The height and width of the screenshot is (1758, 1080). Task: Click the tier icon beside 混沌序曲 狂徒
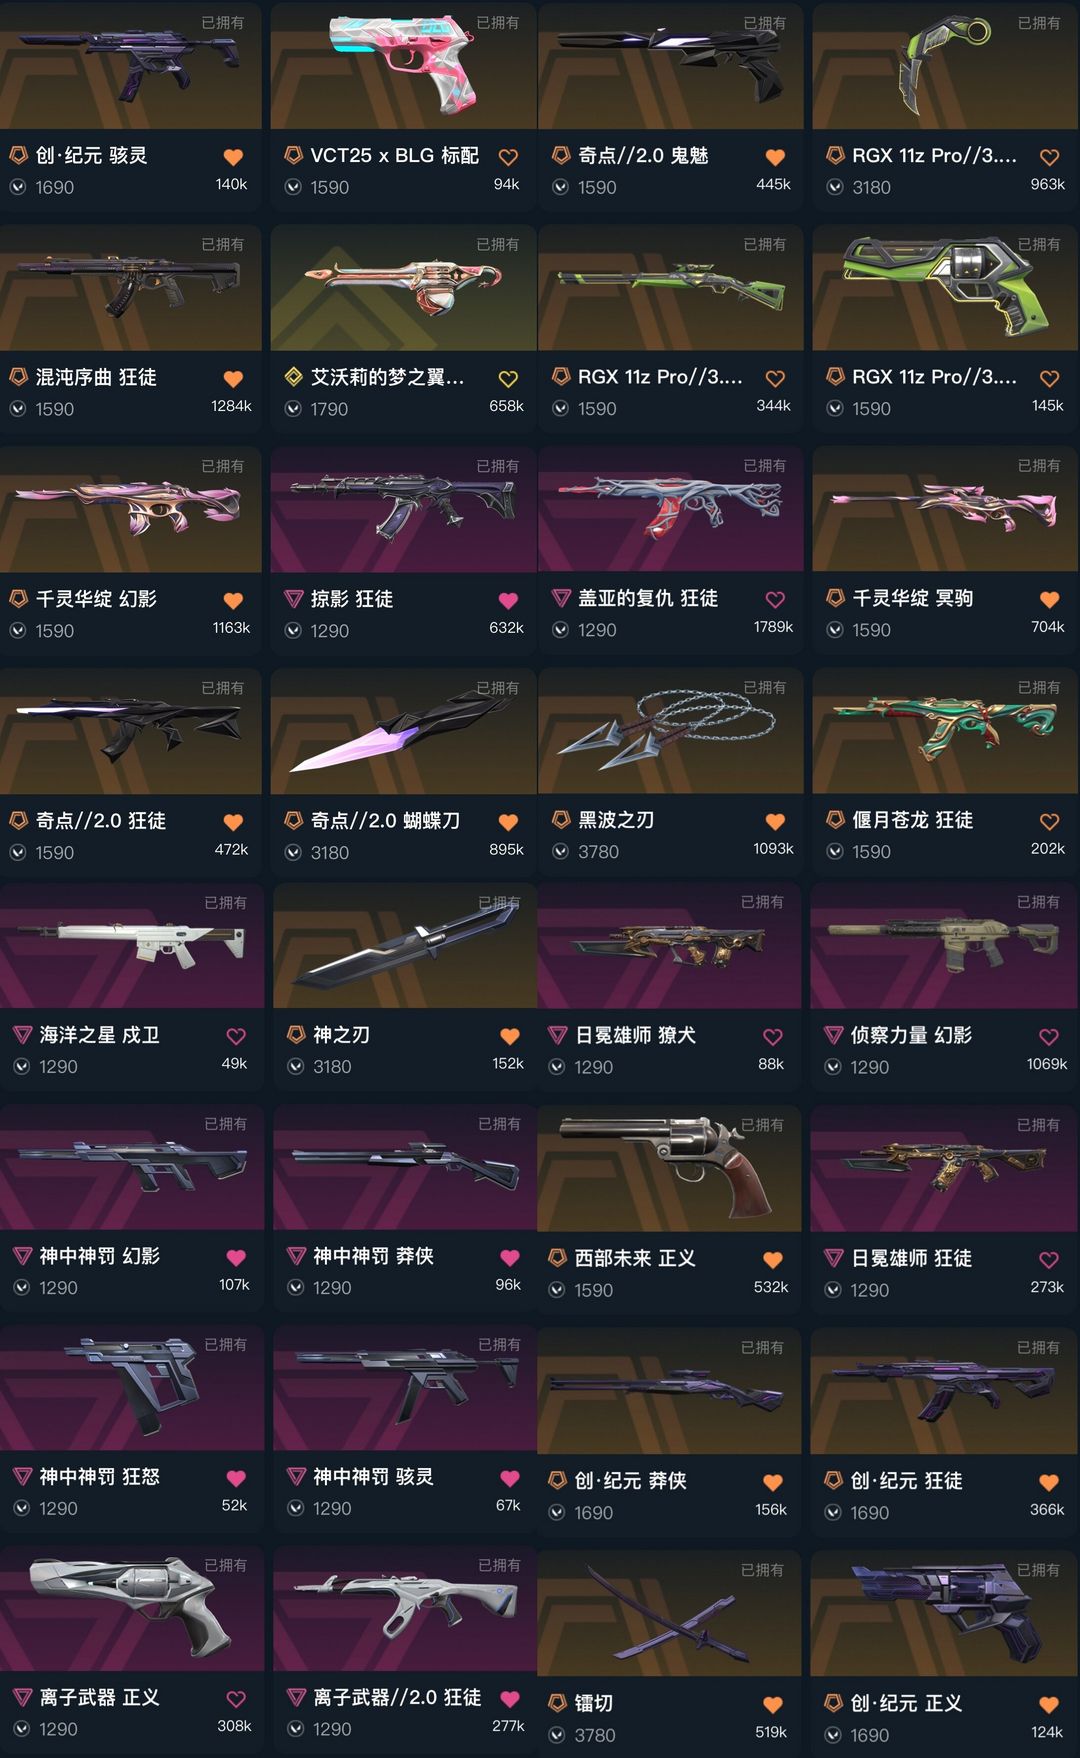click(18, 377)
